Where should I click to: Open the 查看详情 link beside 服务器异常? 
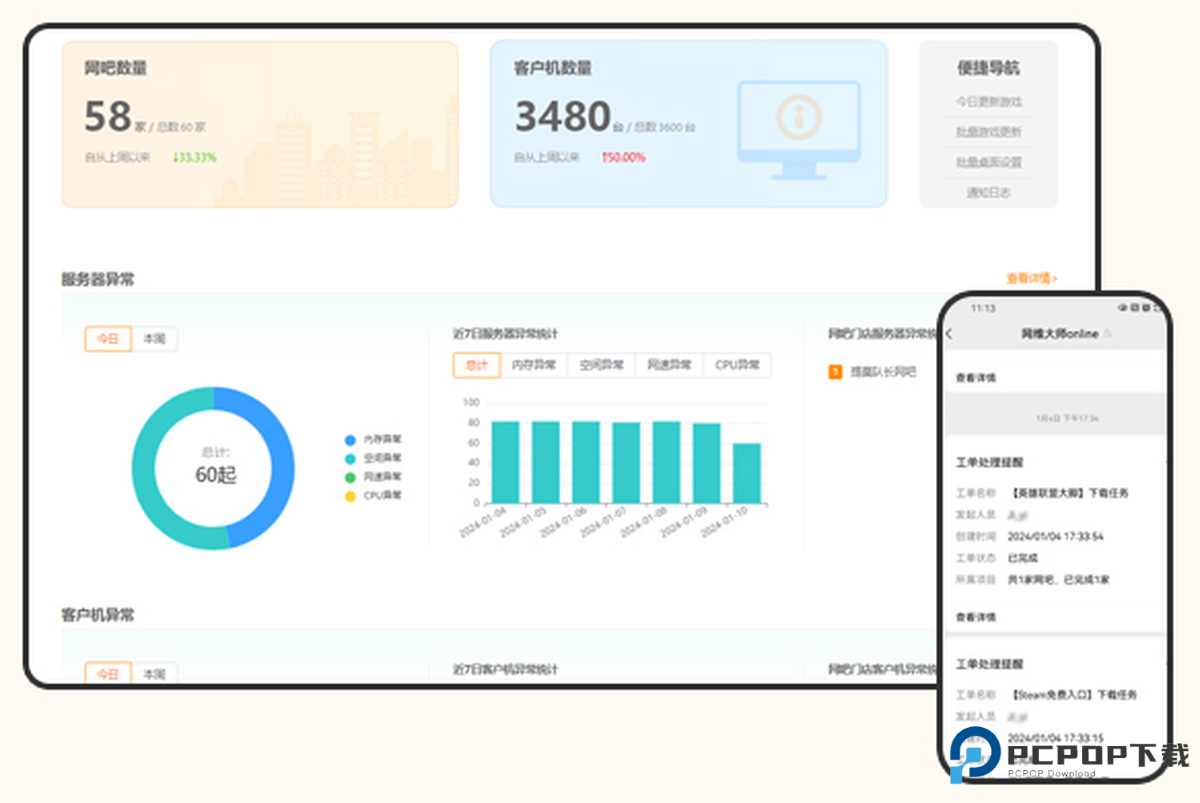pos(1032,279)
